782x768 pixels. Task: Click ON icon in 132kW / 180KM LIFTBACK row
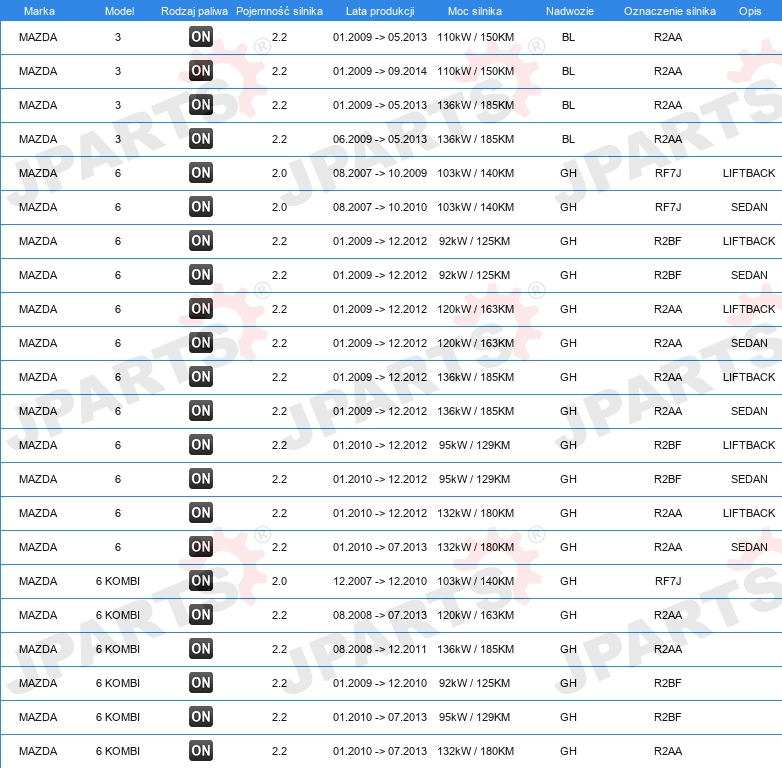click(201, 513)
